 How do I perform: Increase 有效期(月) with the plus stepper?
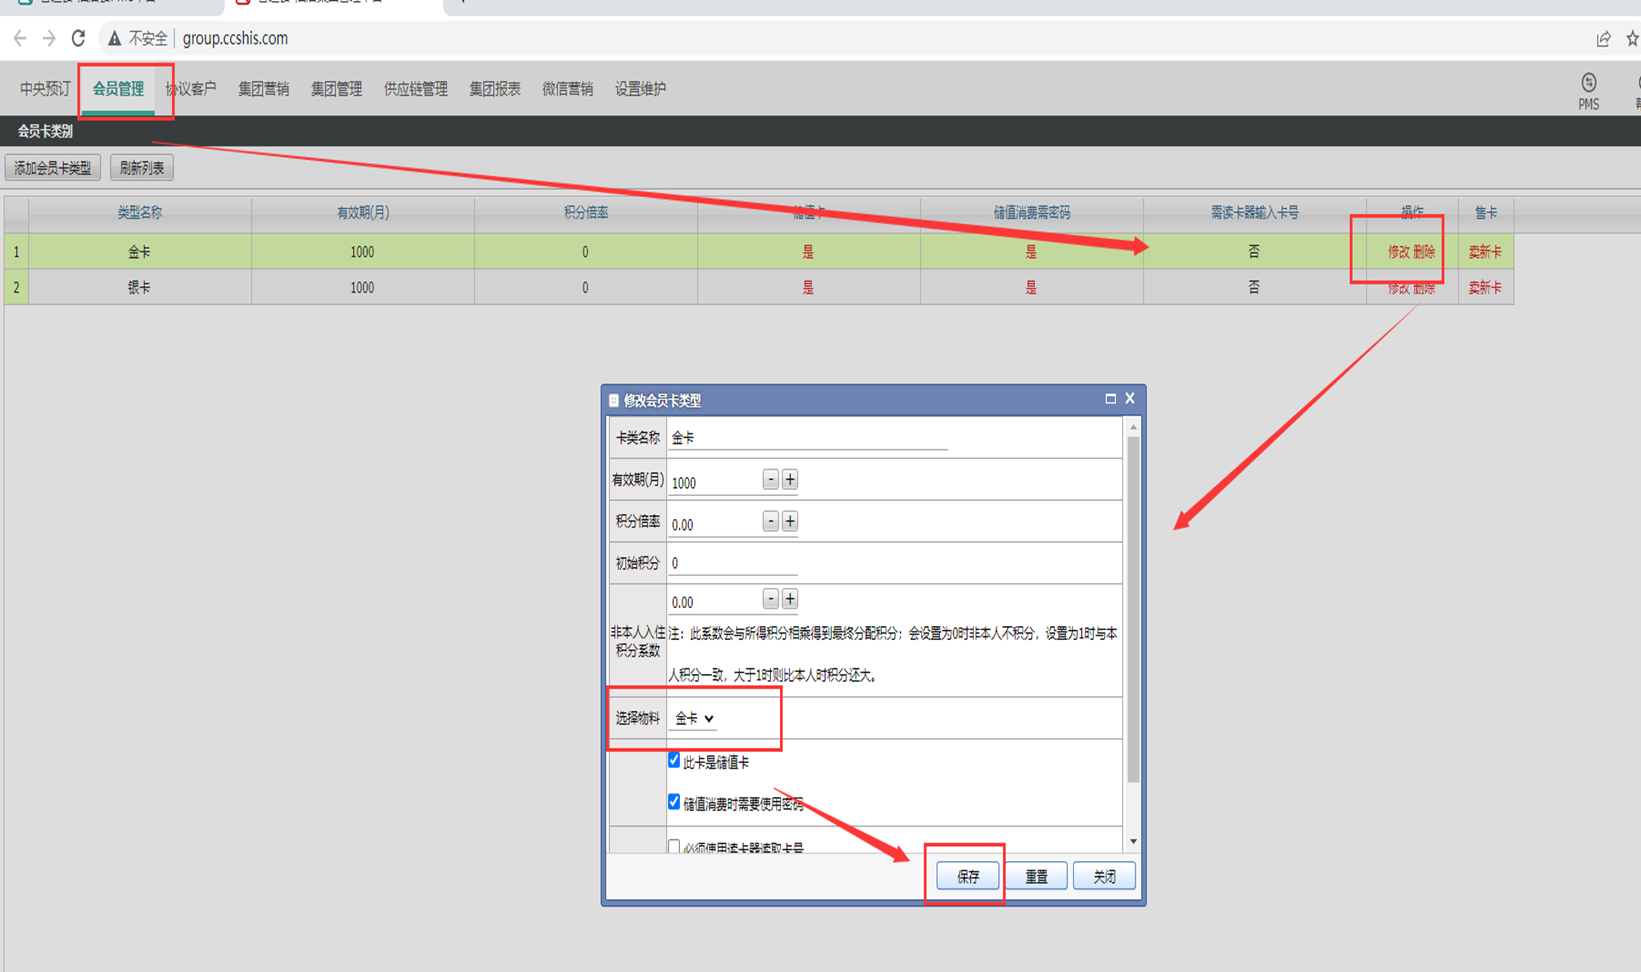point(789,480)
